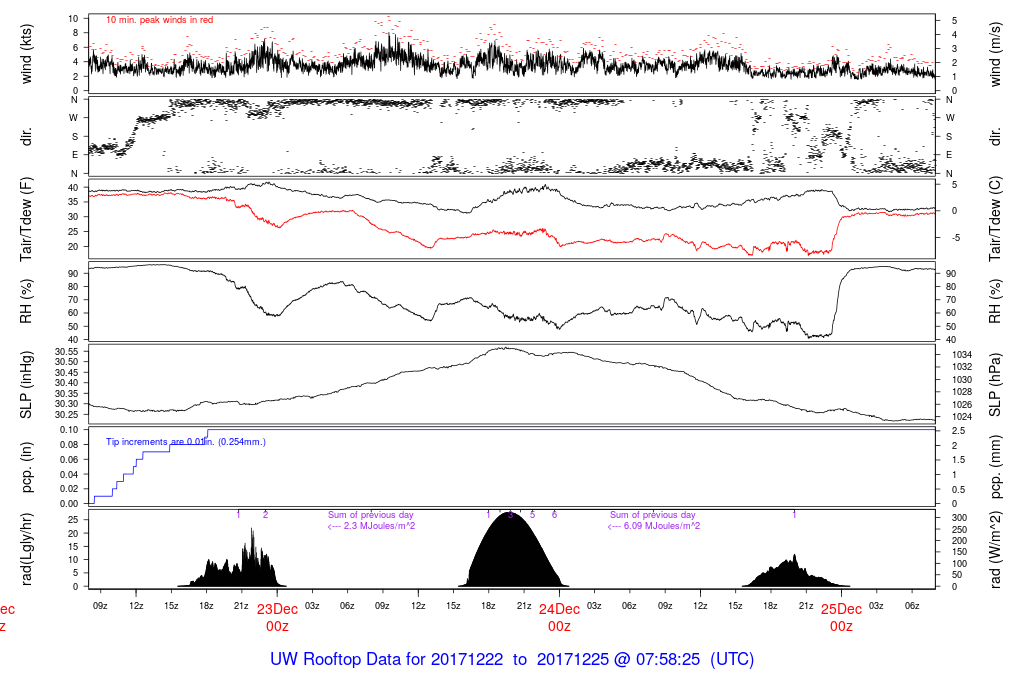Click the "250" radiation tick value
Screen dimensions: 1024x700
tap(959, 529)
